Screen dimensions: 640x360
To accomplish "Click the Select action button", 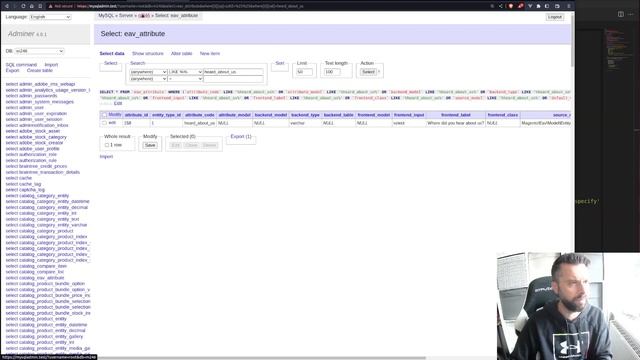I will 368,72.
